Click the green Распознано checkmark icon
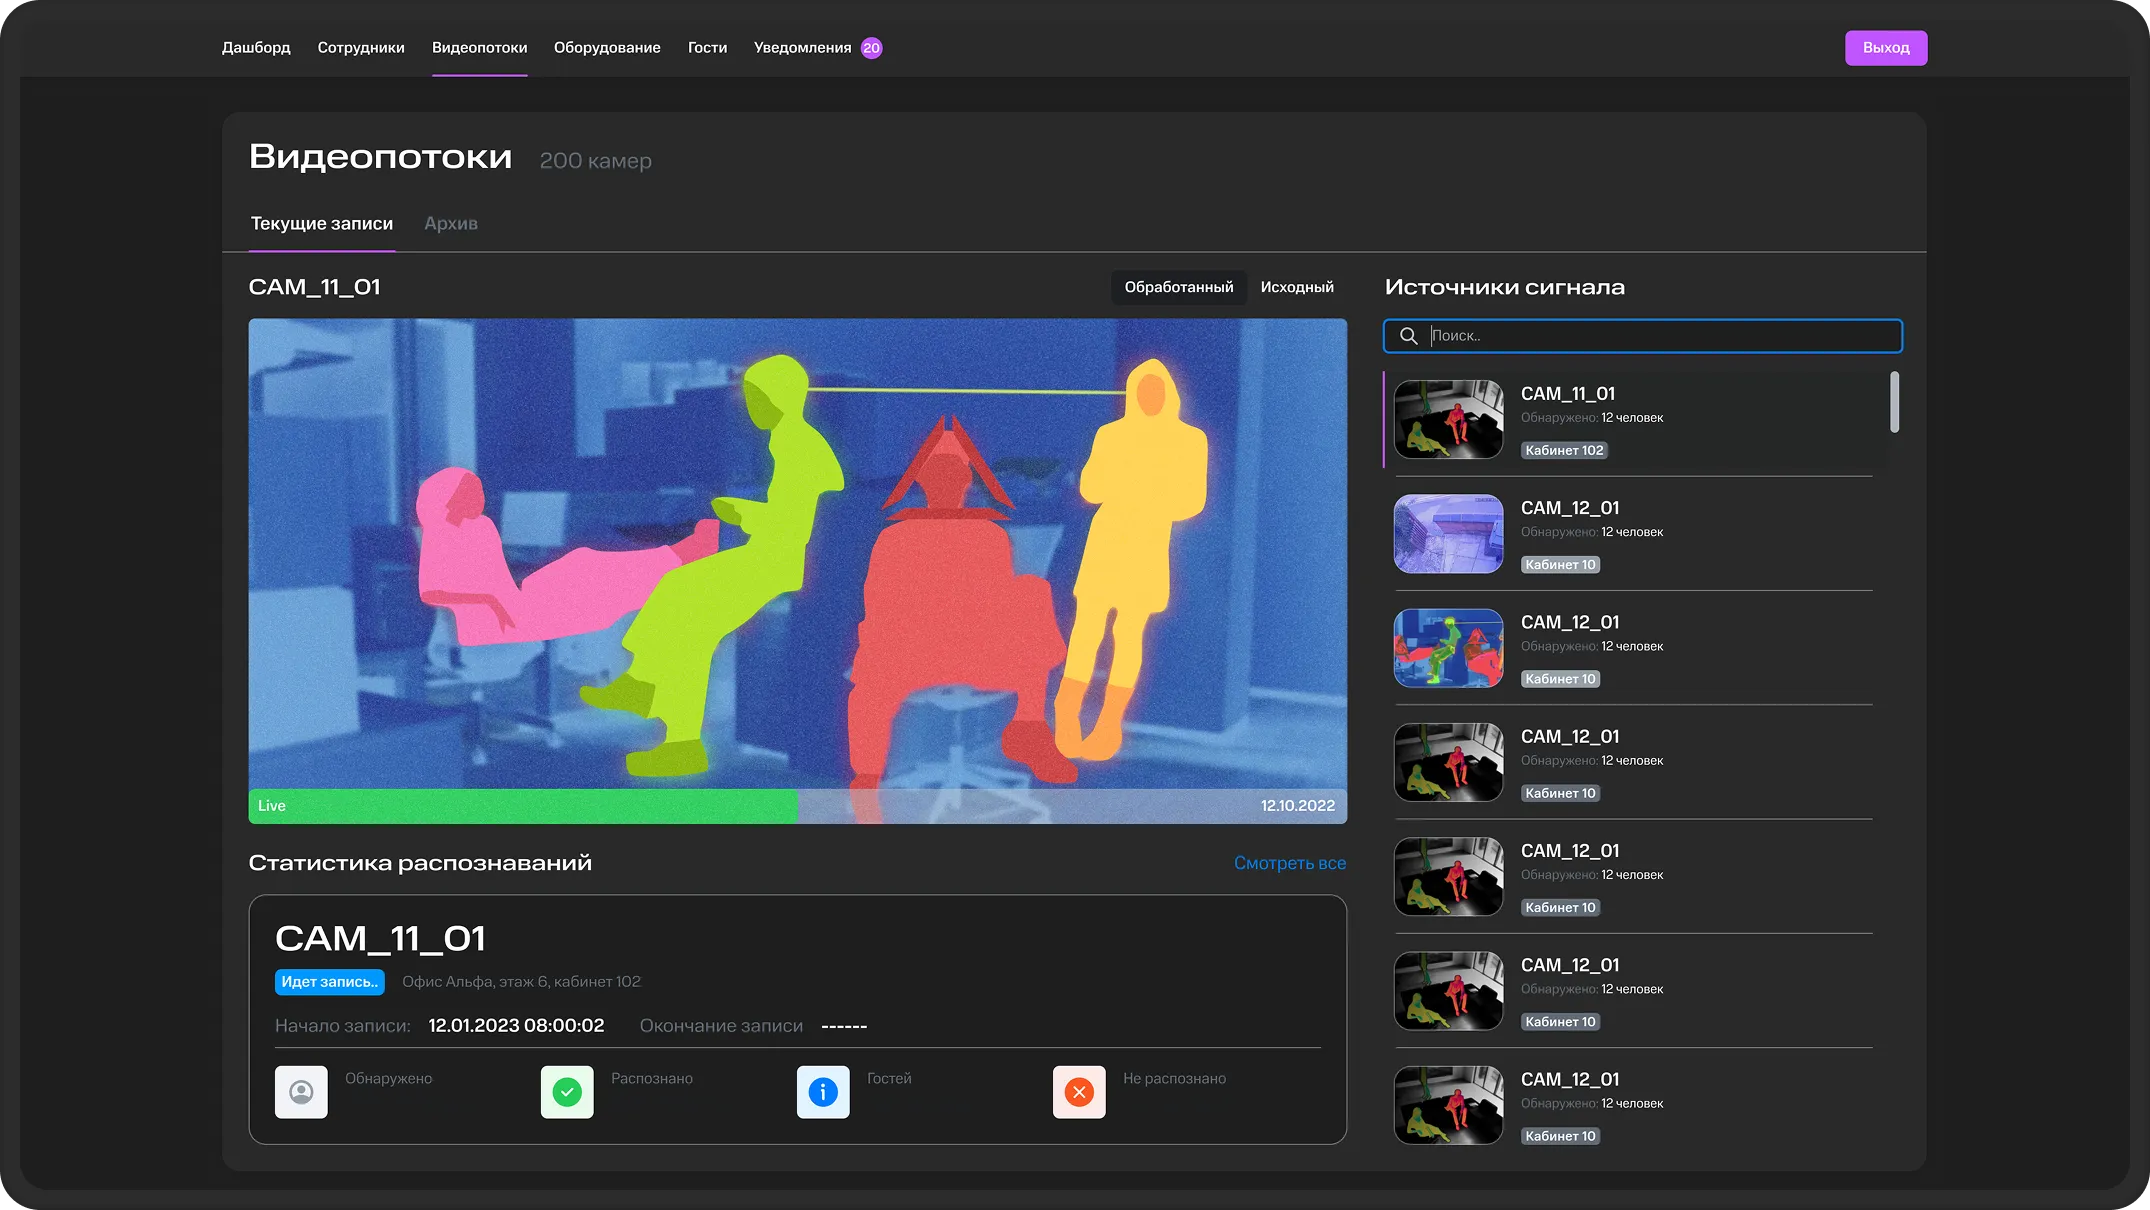 567,1092
